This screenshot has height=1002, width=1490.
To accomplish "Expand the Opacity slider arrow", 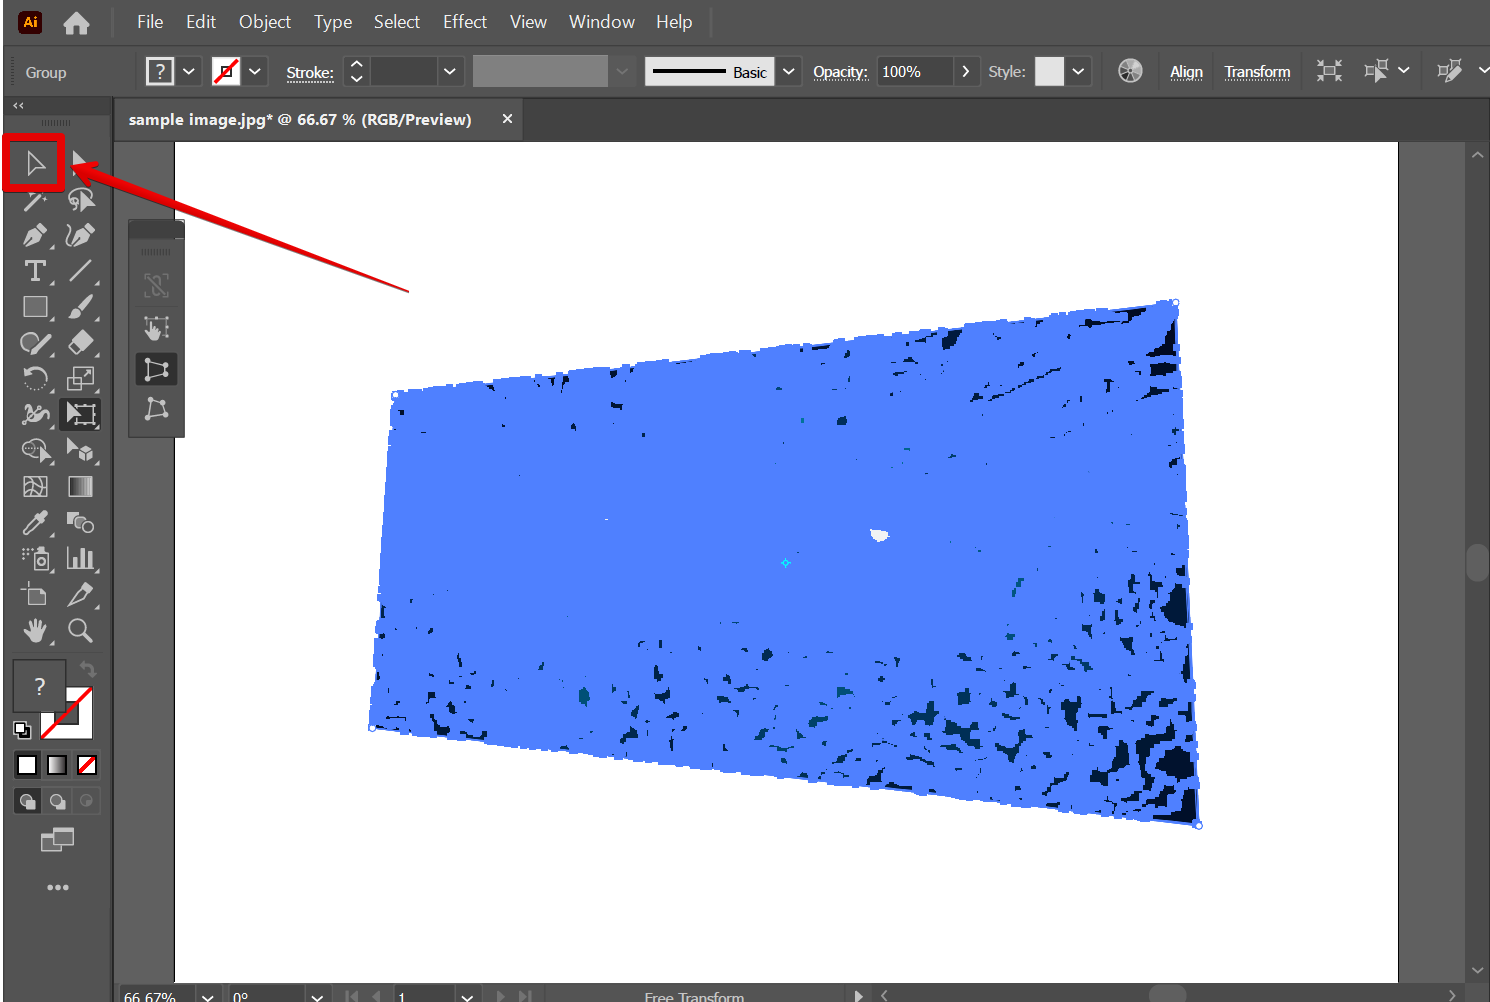I will click(965, 72).
